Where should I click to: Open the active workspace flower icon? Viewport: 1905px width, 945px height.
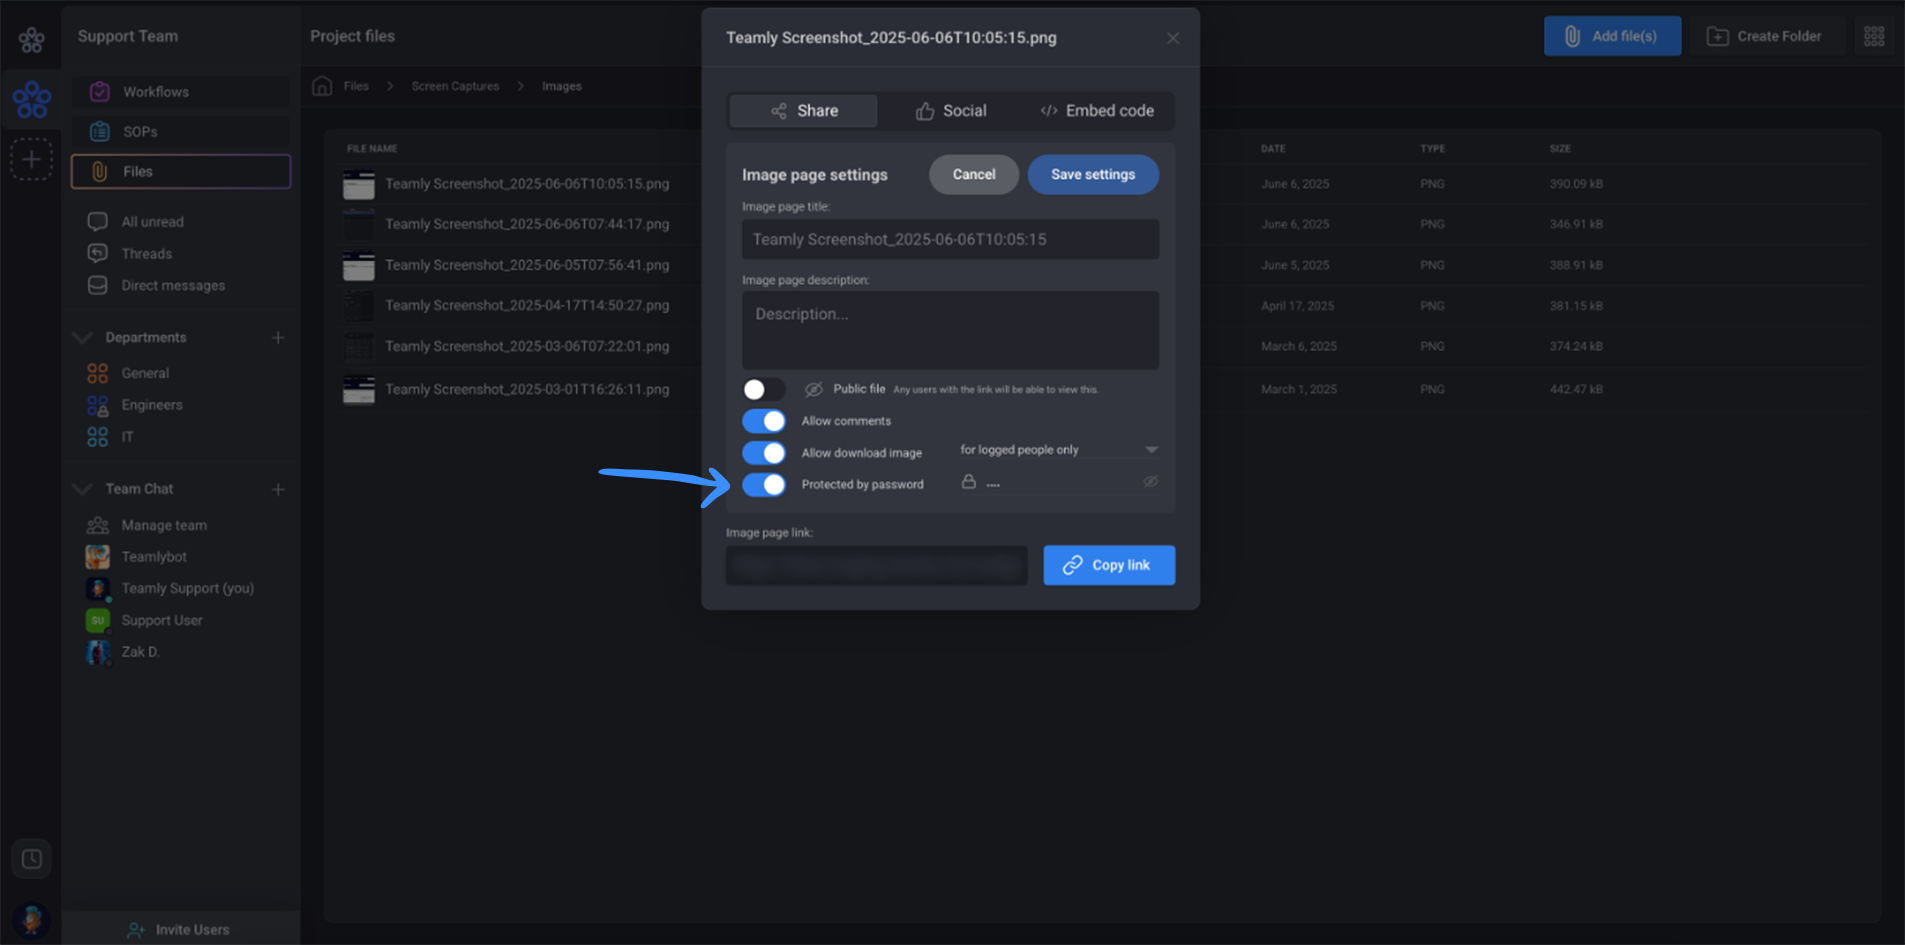click(x=32, y=99)
